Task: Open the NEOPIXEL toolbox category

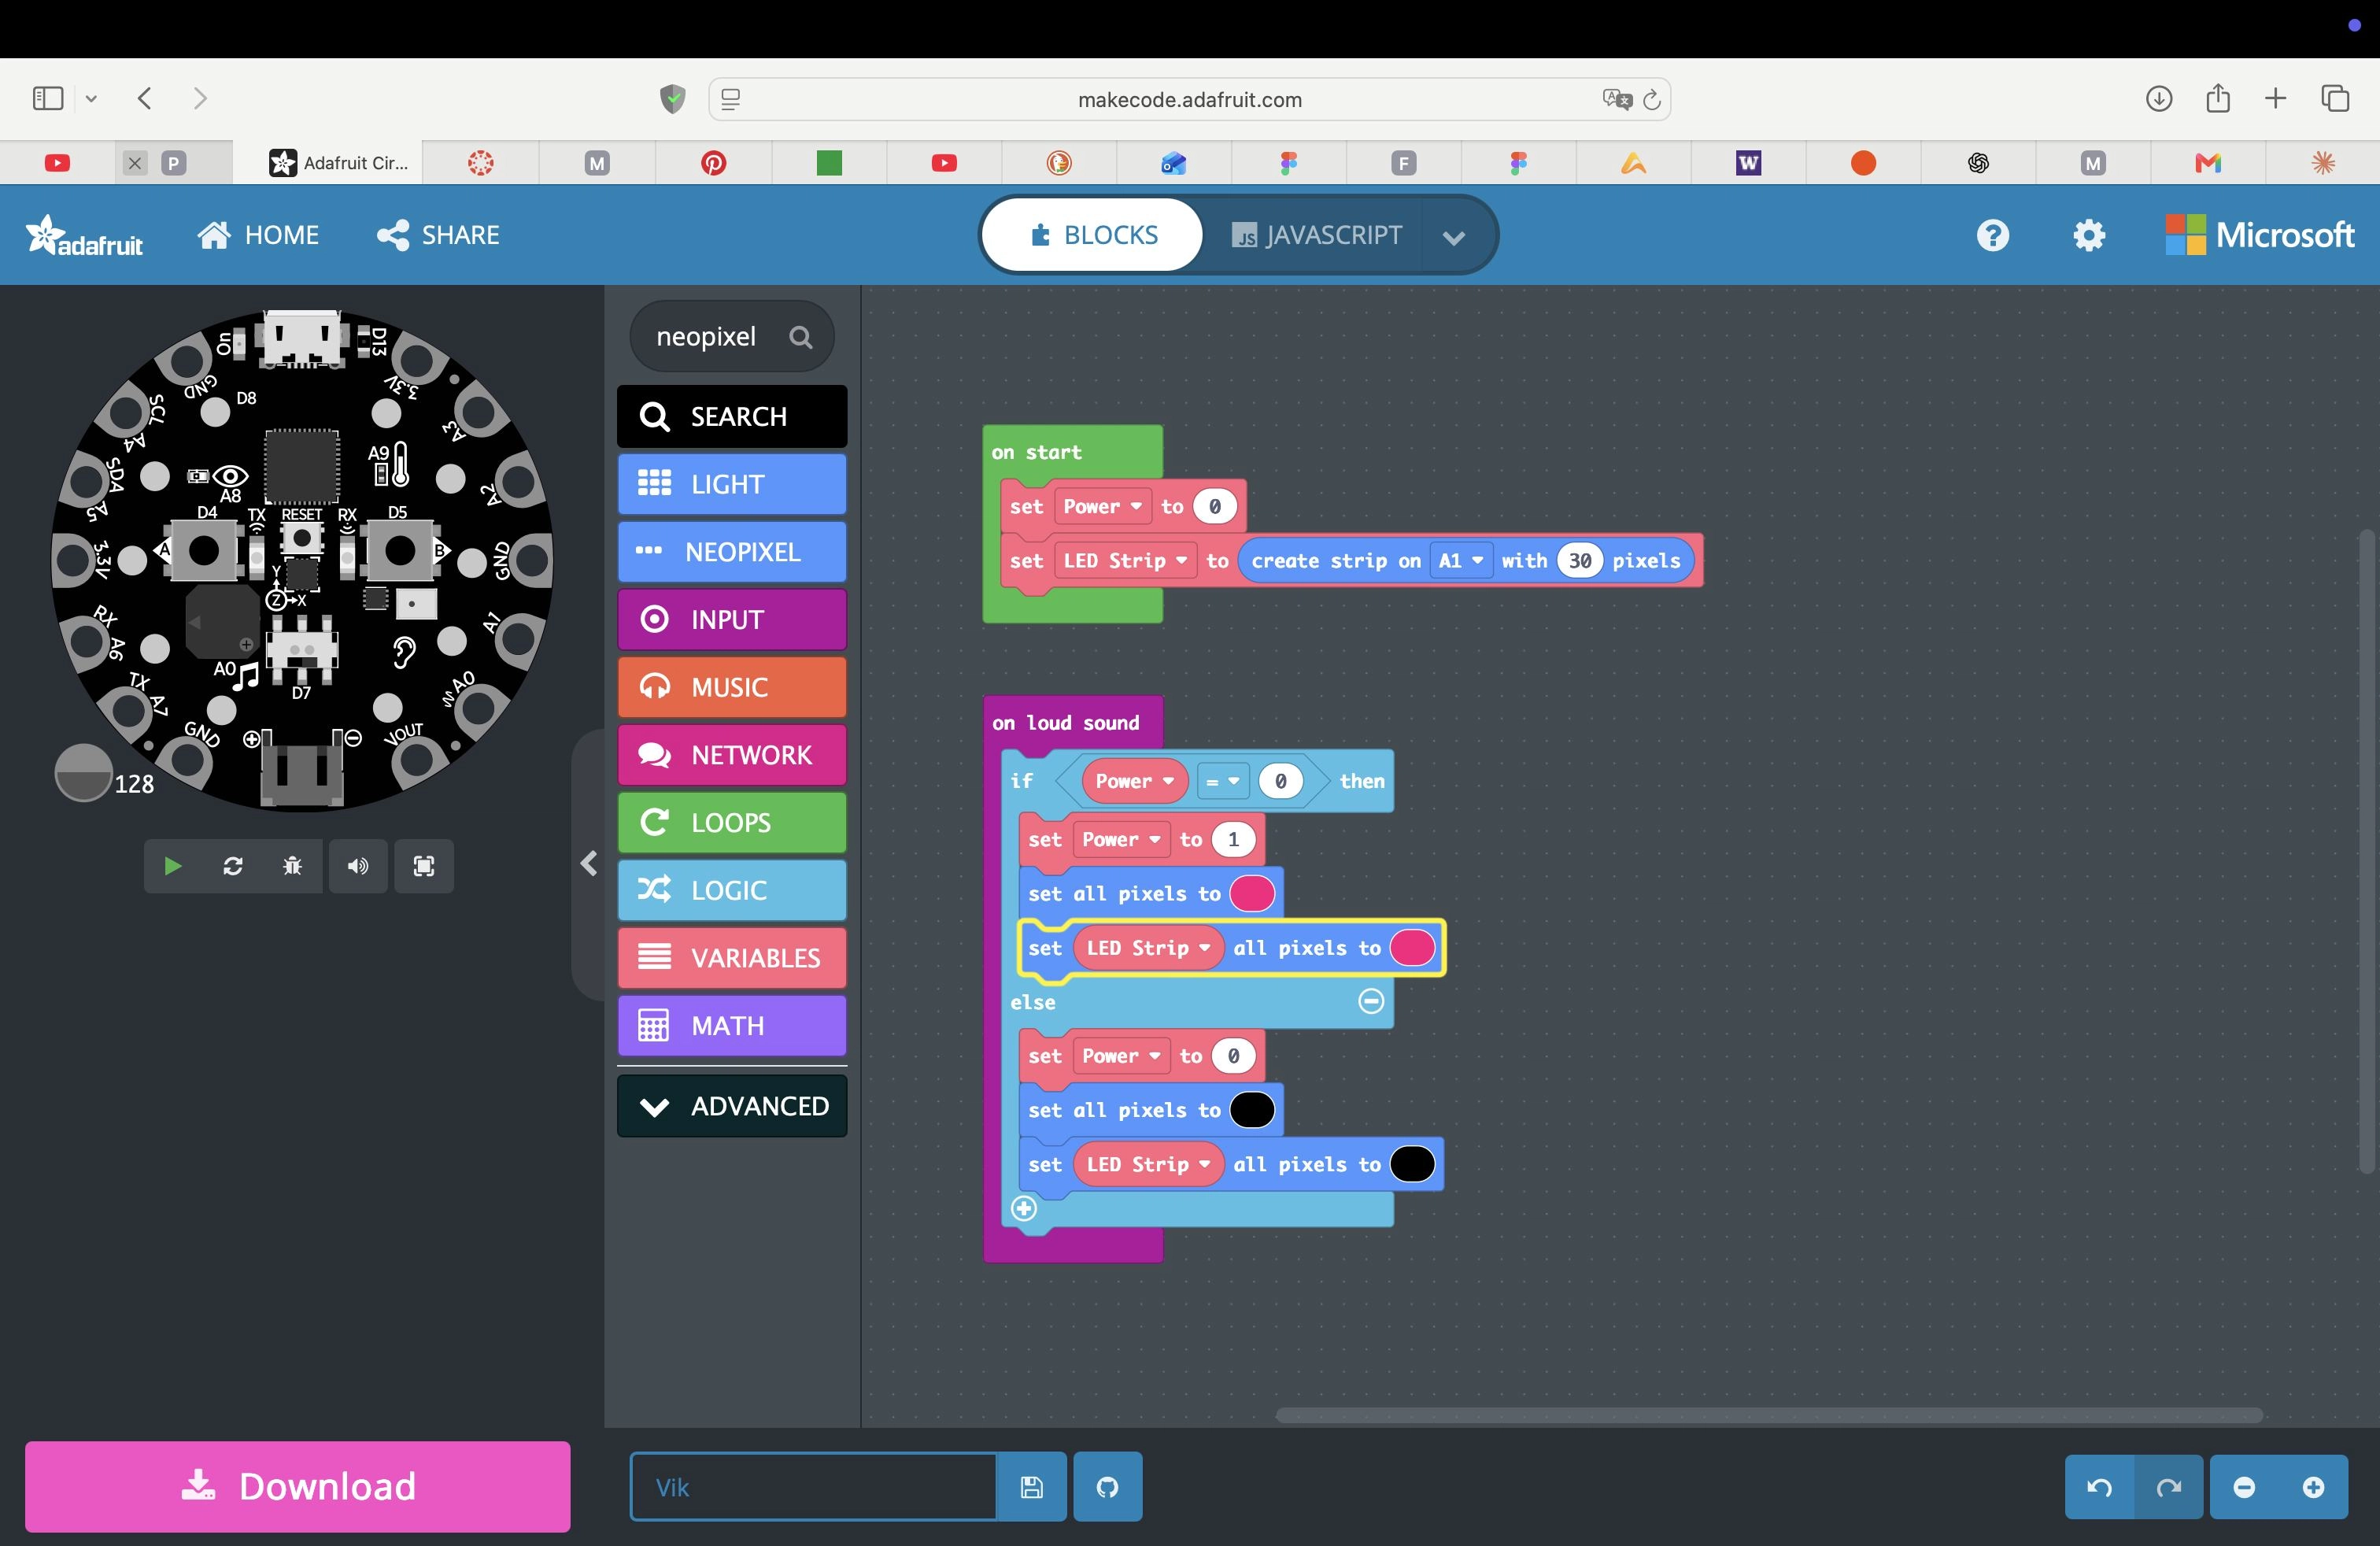Action: (732, 552)
